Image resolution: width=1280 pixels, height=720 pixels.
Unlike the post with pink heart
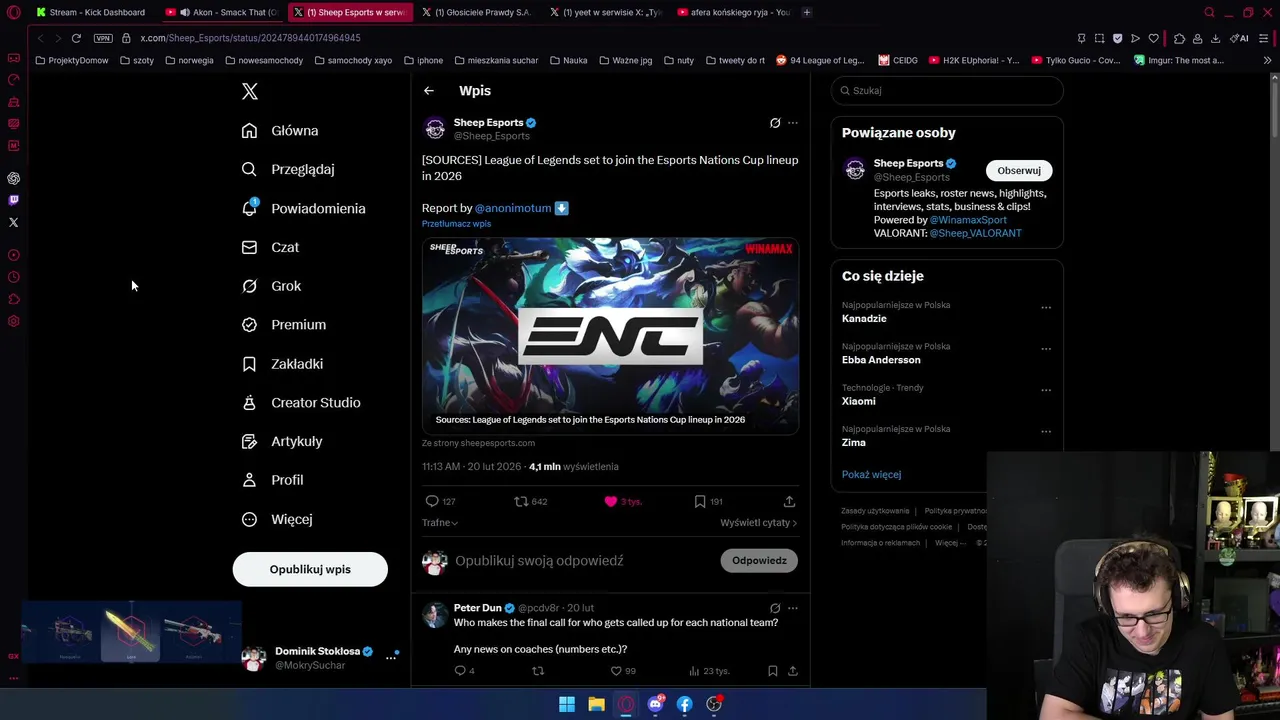pos(611,501)
